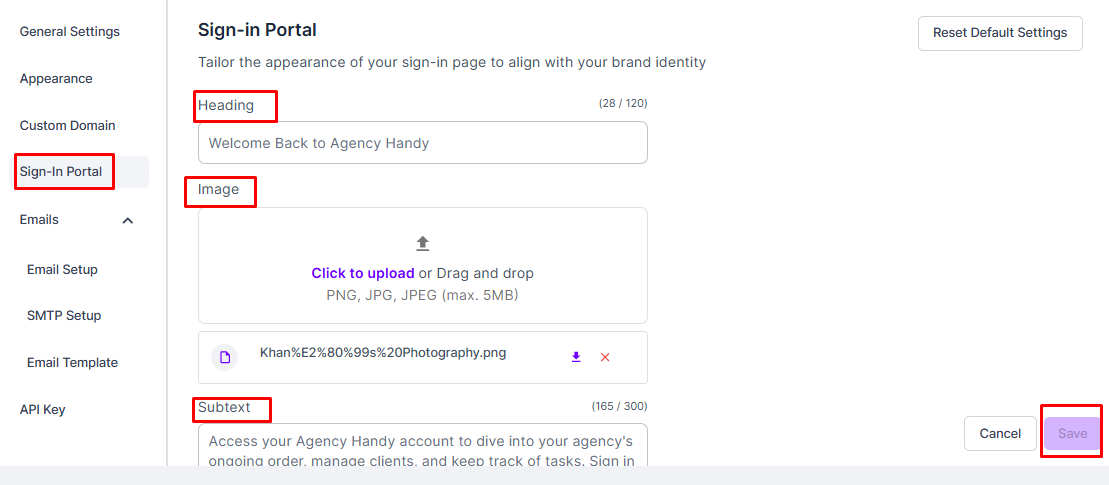Select Sign-In Portal in the sidebar
This screenshot has height=485, width=1109.
coord(62,172)
